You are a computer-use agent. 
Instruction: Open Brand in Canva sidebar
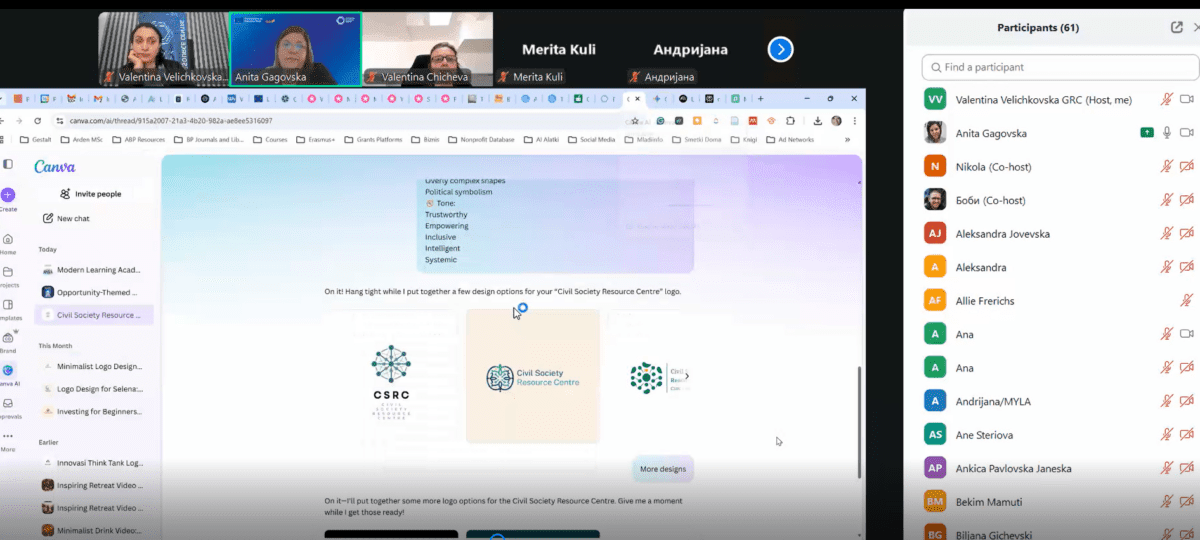[x=8, y=342]
